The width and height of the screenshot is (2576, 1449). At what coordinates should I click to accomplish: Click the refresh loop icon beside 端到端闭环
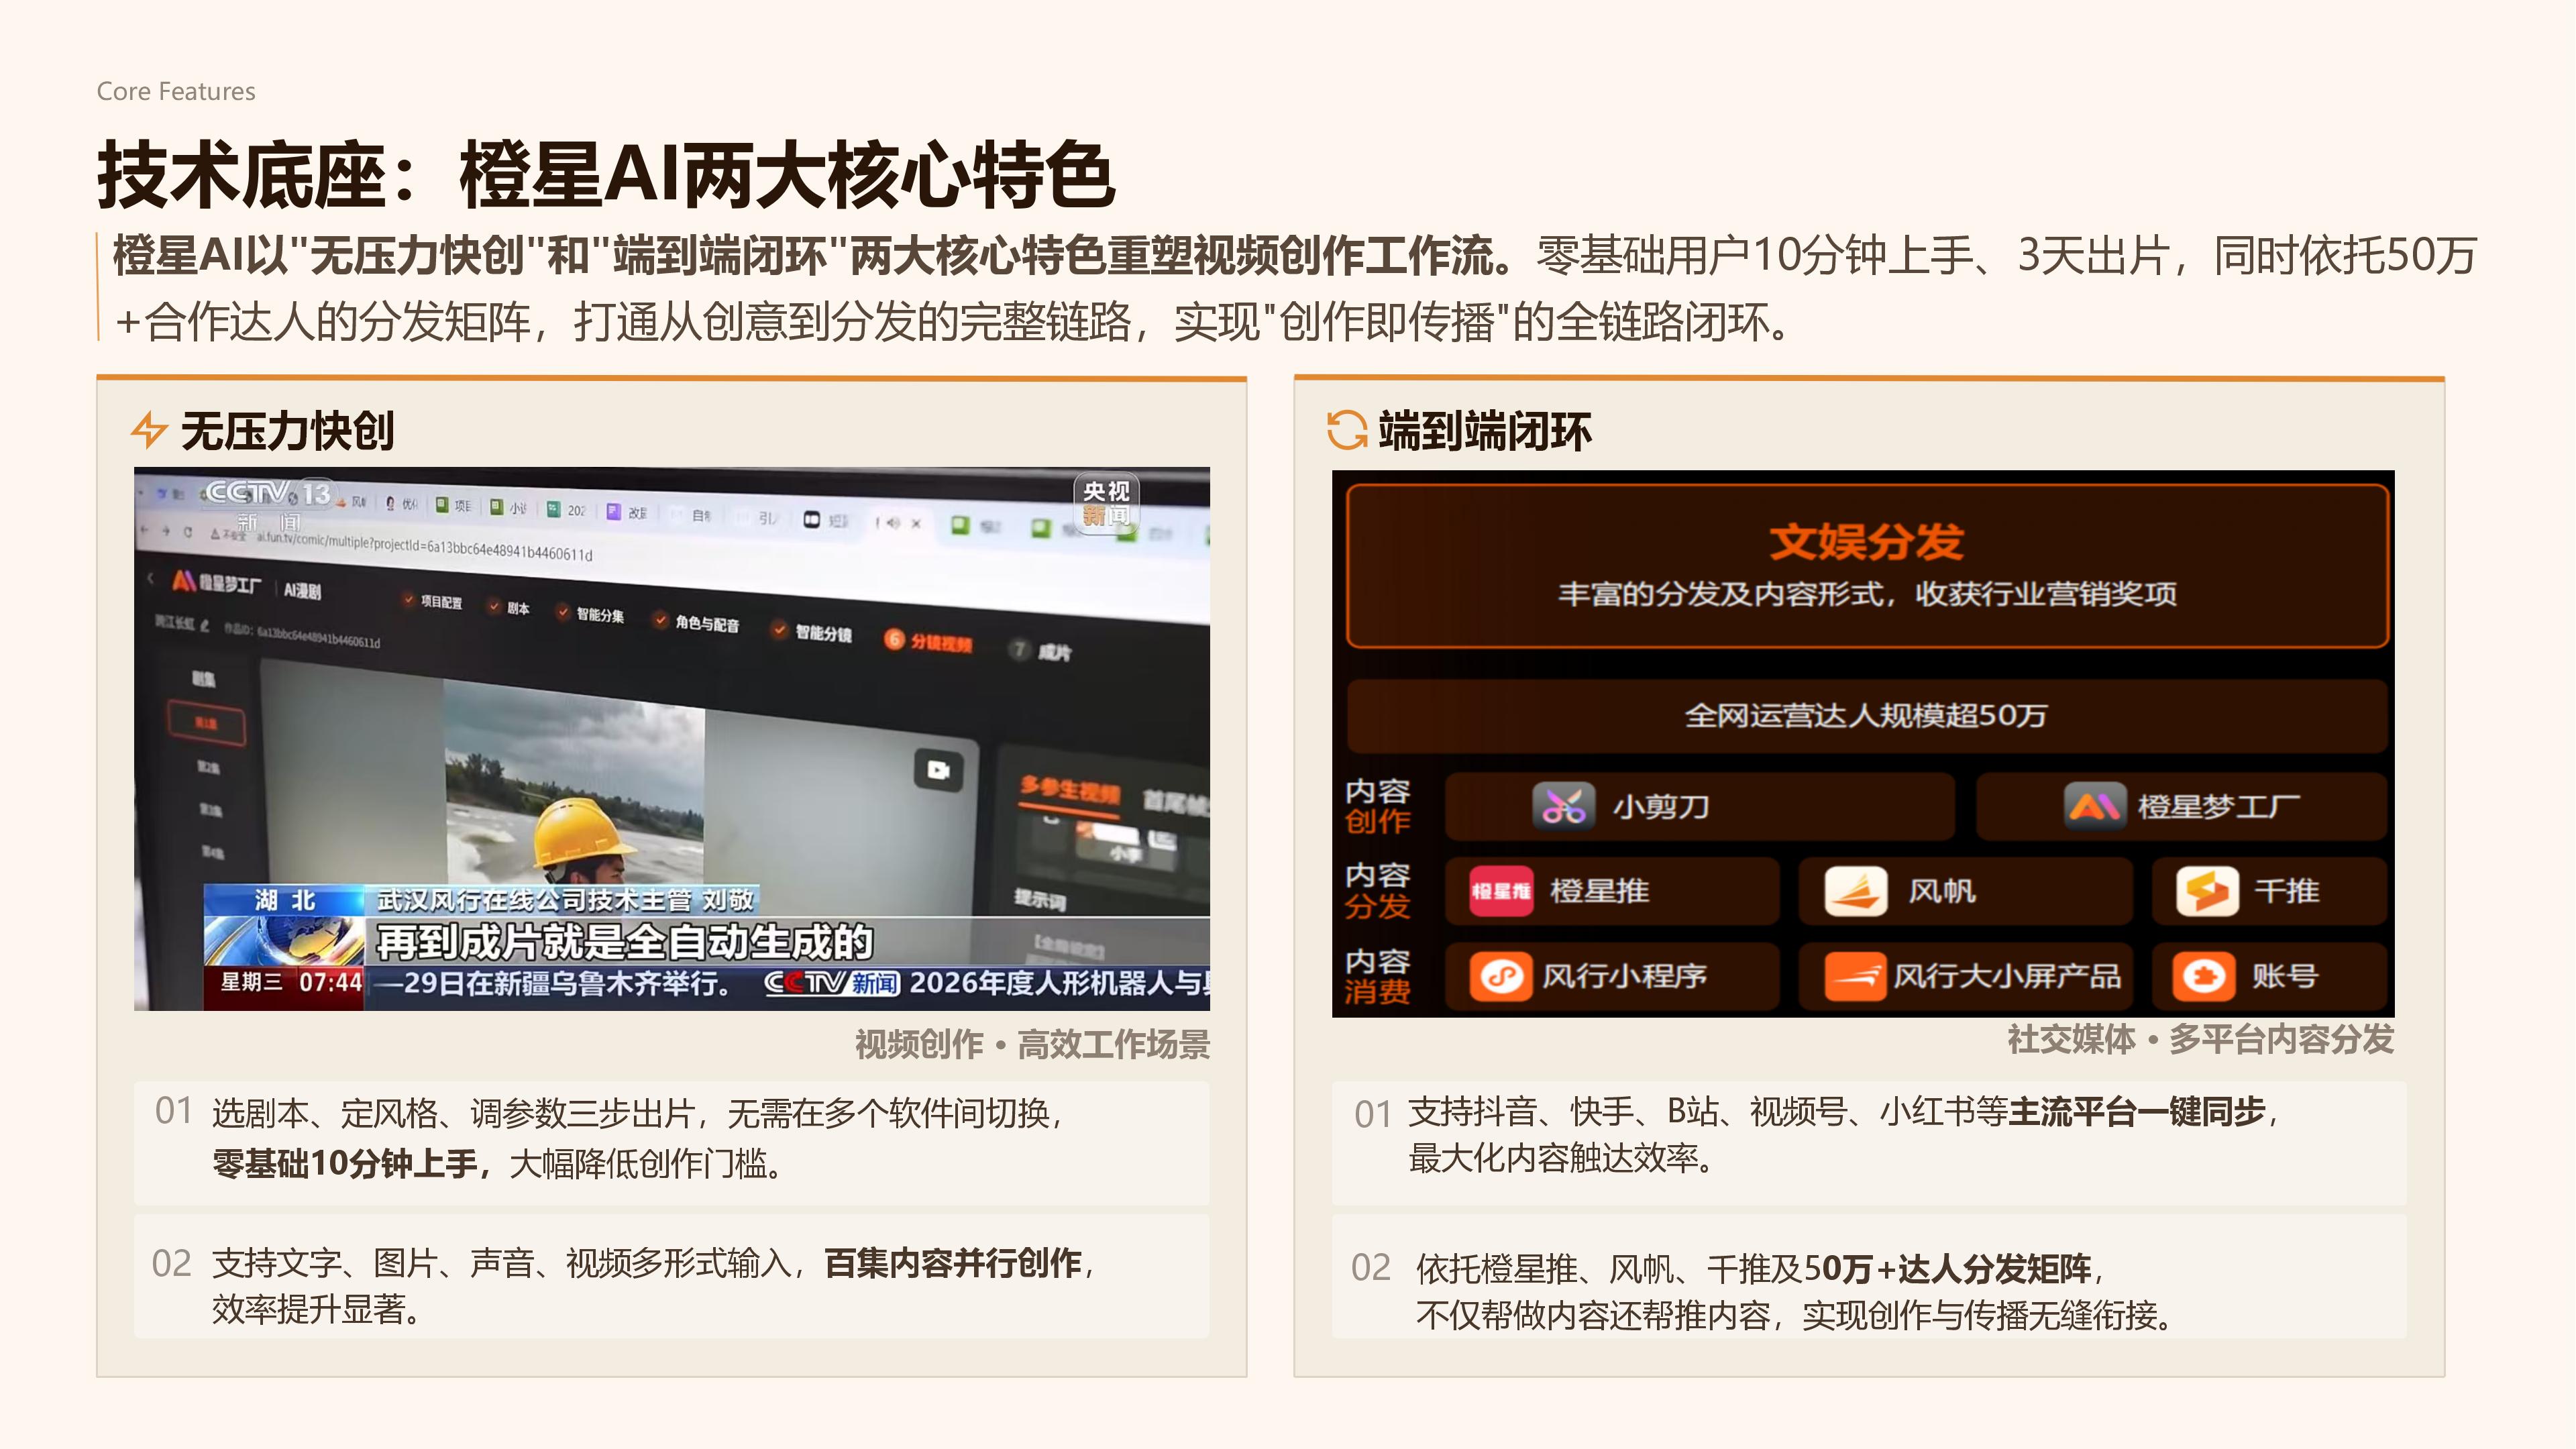click(x=1346, y=430)
